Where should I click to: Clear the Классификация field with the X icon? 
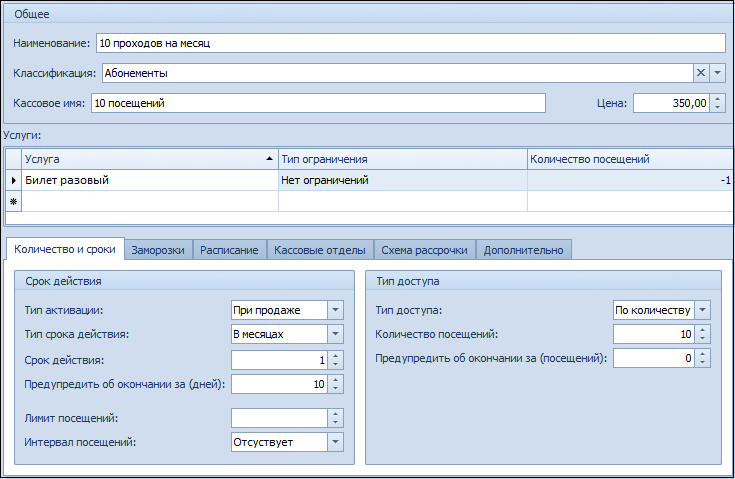[701, 73]
